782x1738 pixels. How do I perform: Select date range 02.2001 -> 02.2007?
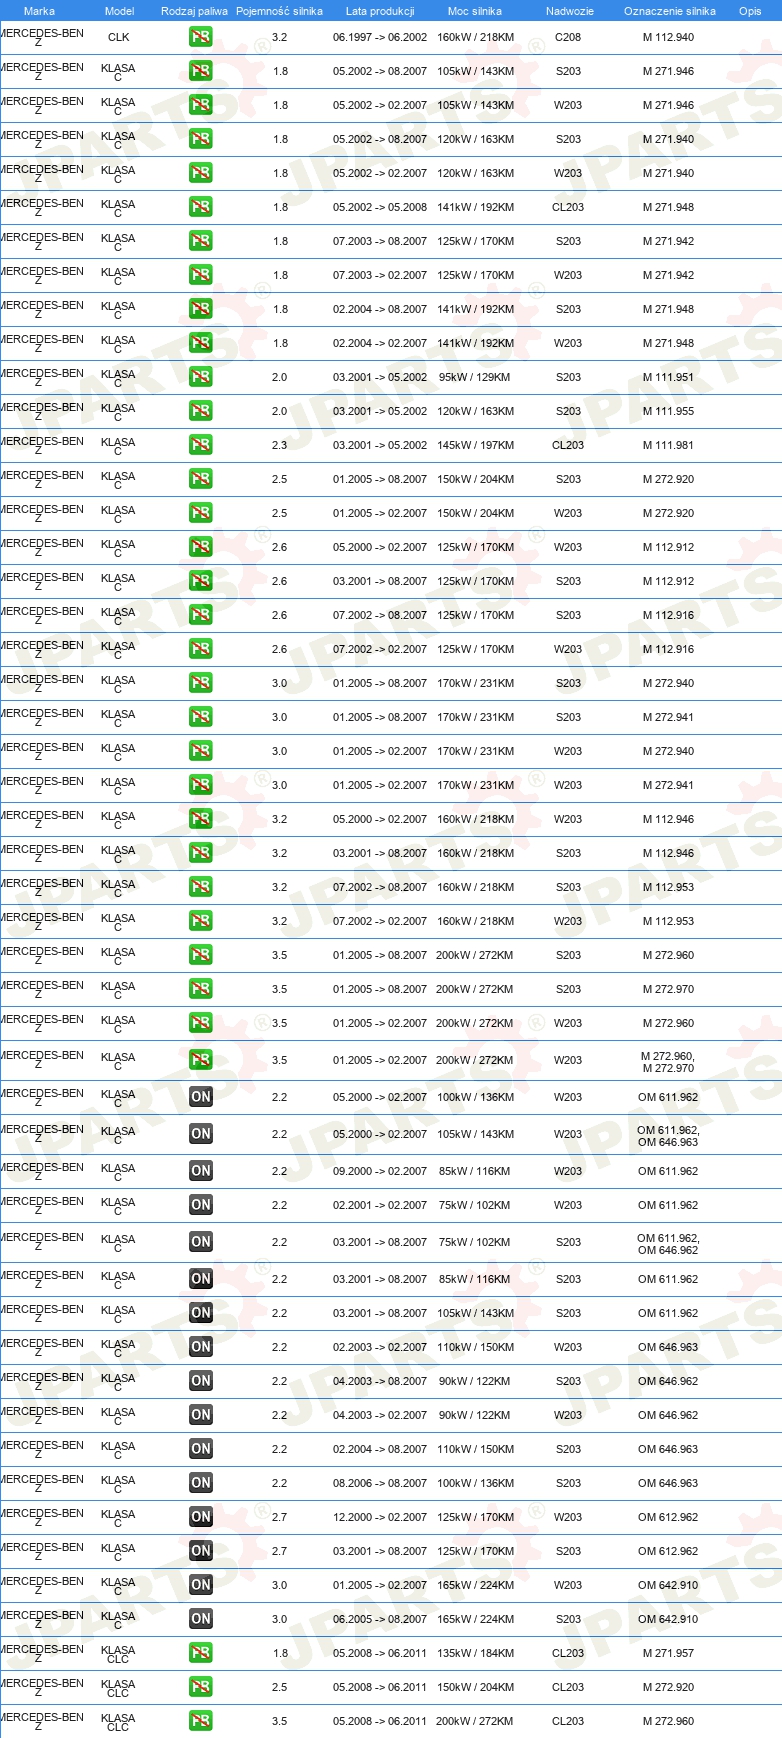[380, 1205]
